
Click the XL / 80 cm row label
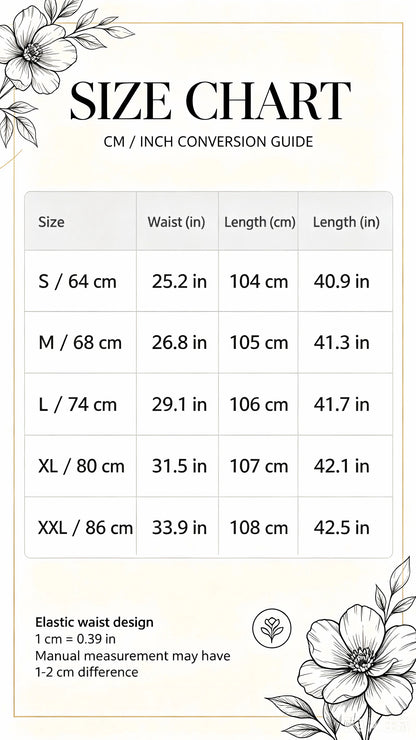coord(81,466)
